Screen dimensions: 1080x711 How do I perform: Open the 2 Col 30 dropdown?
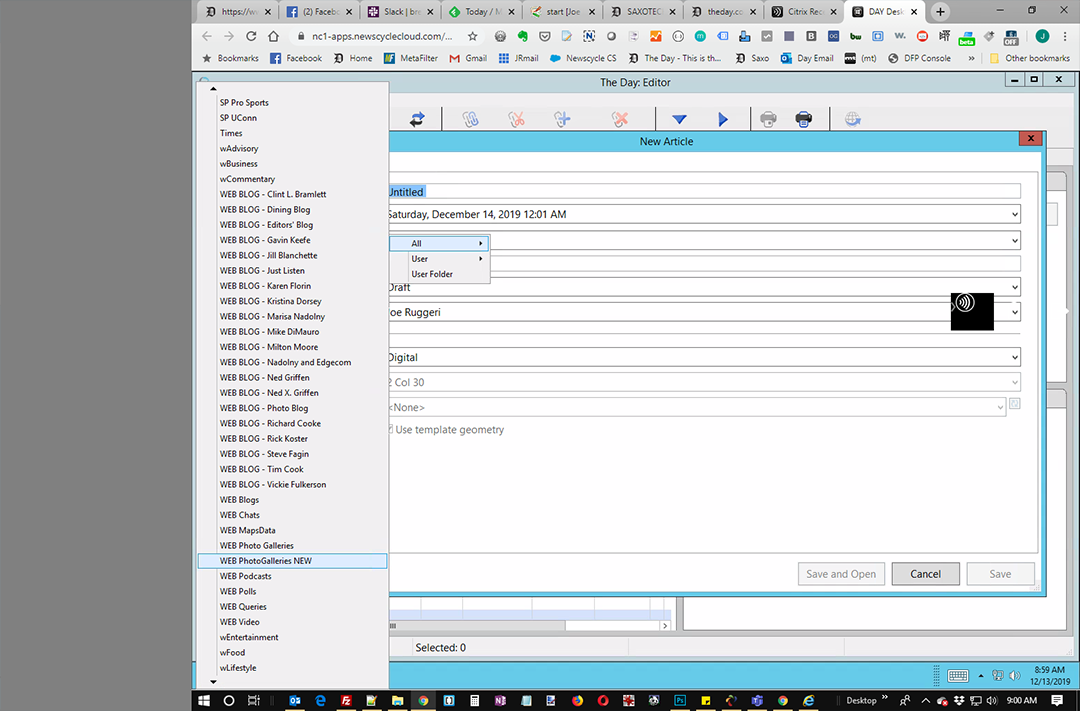tap(1015, 382)
